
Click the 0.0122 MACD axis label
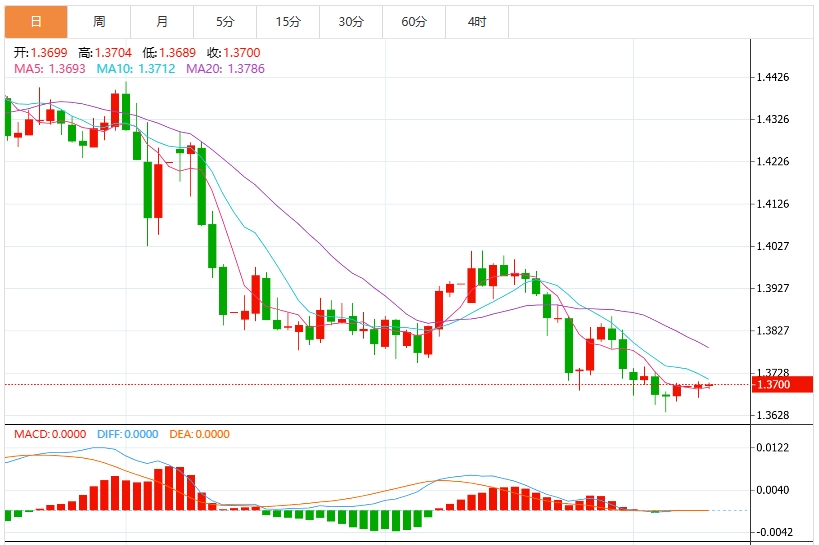click(773, 447)
